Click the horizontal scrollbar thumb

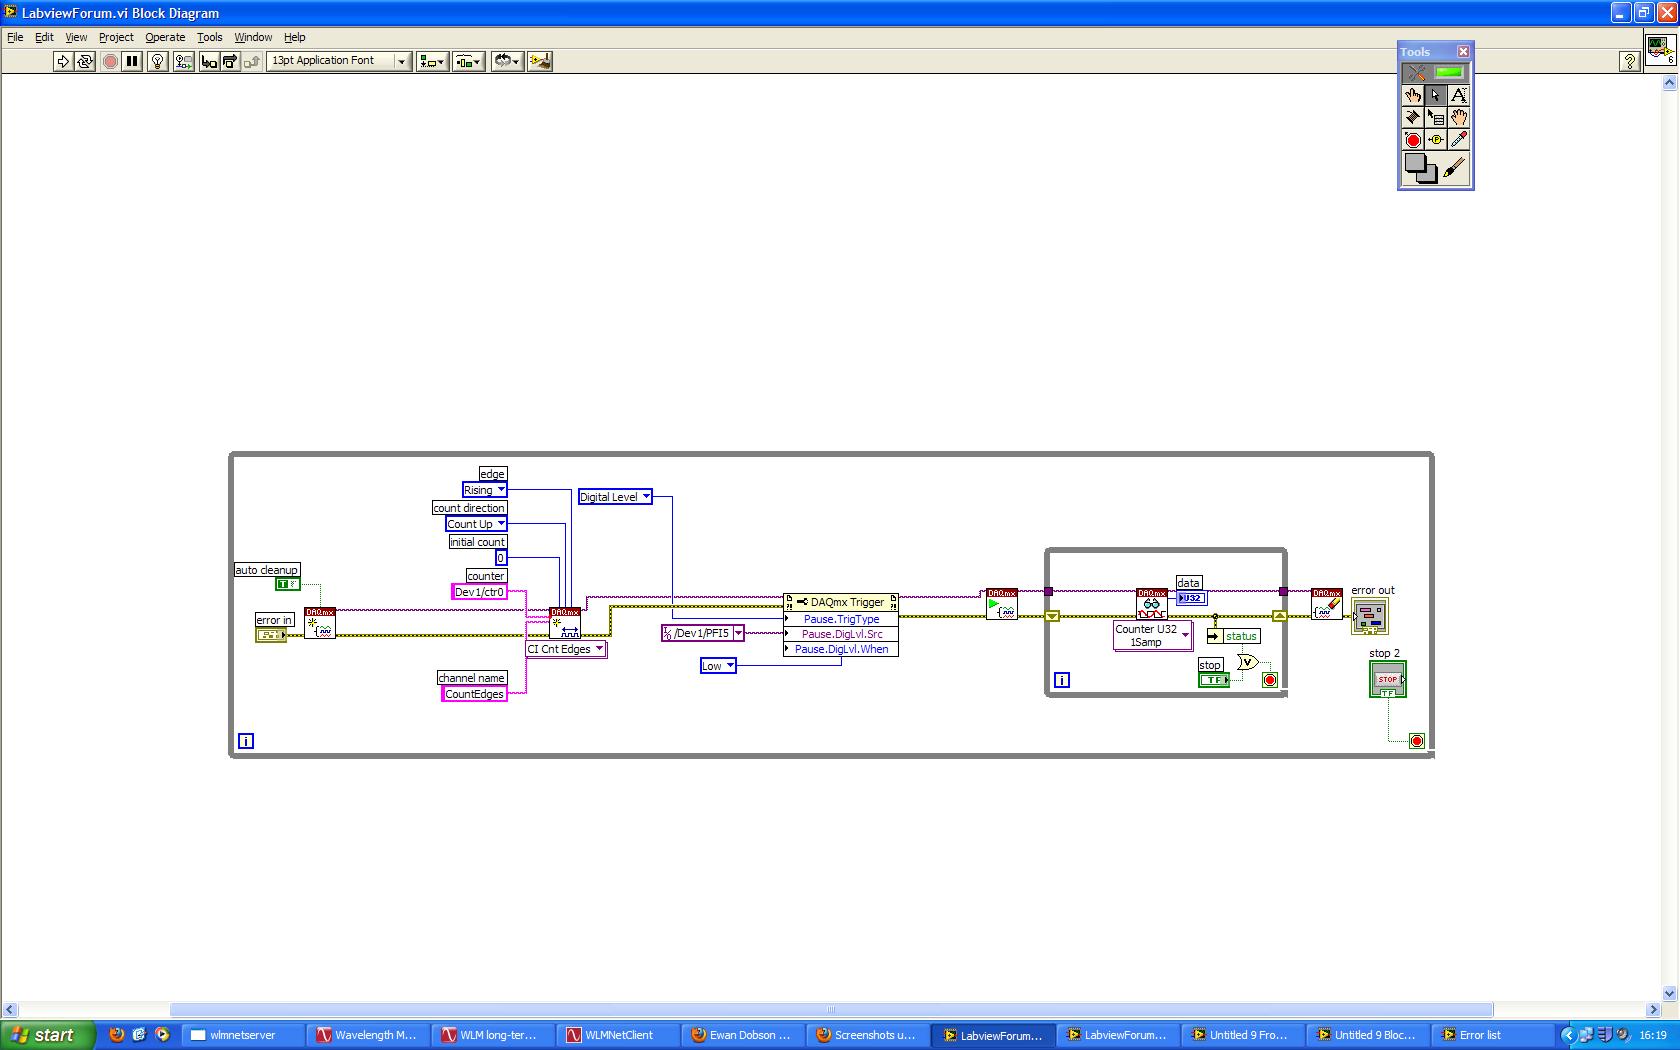coord(831,1010)
